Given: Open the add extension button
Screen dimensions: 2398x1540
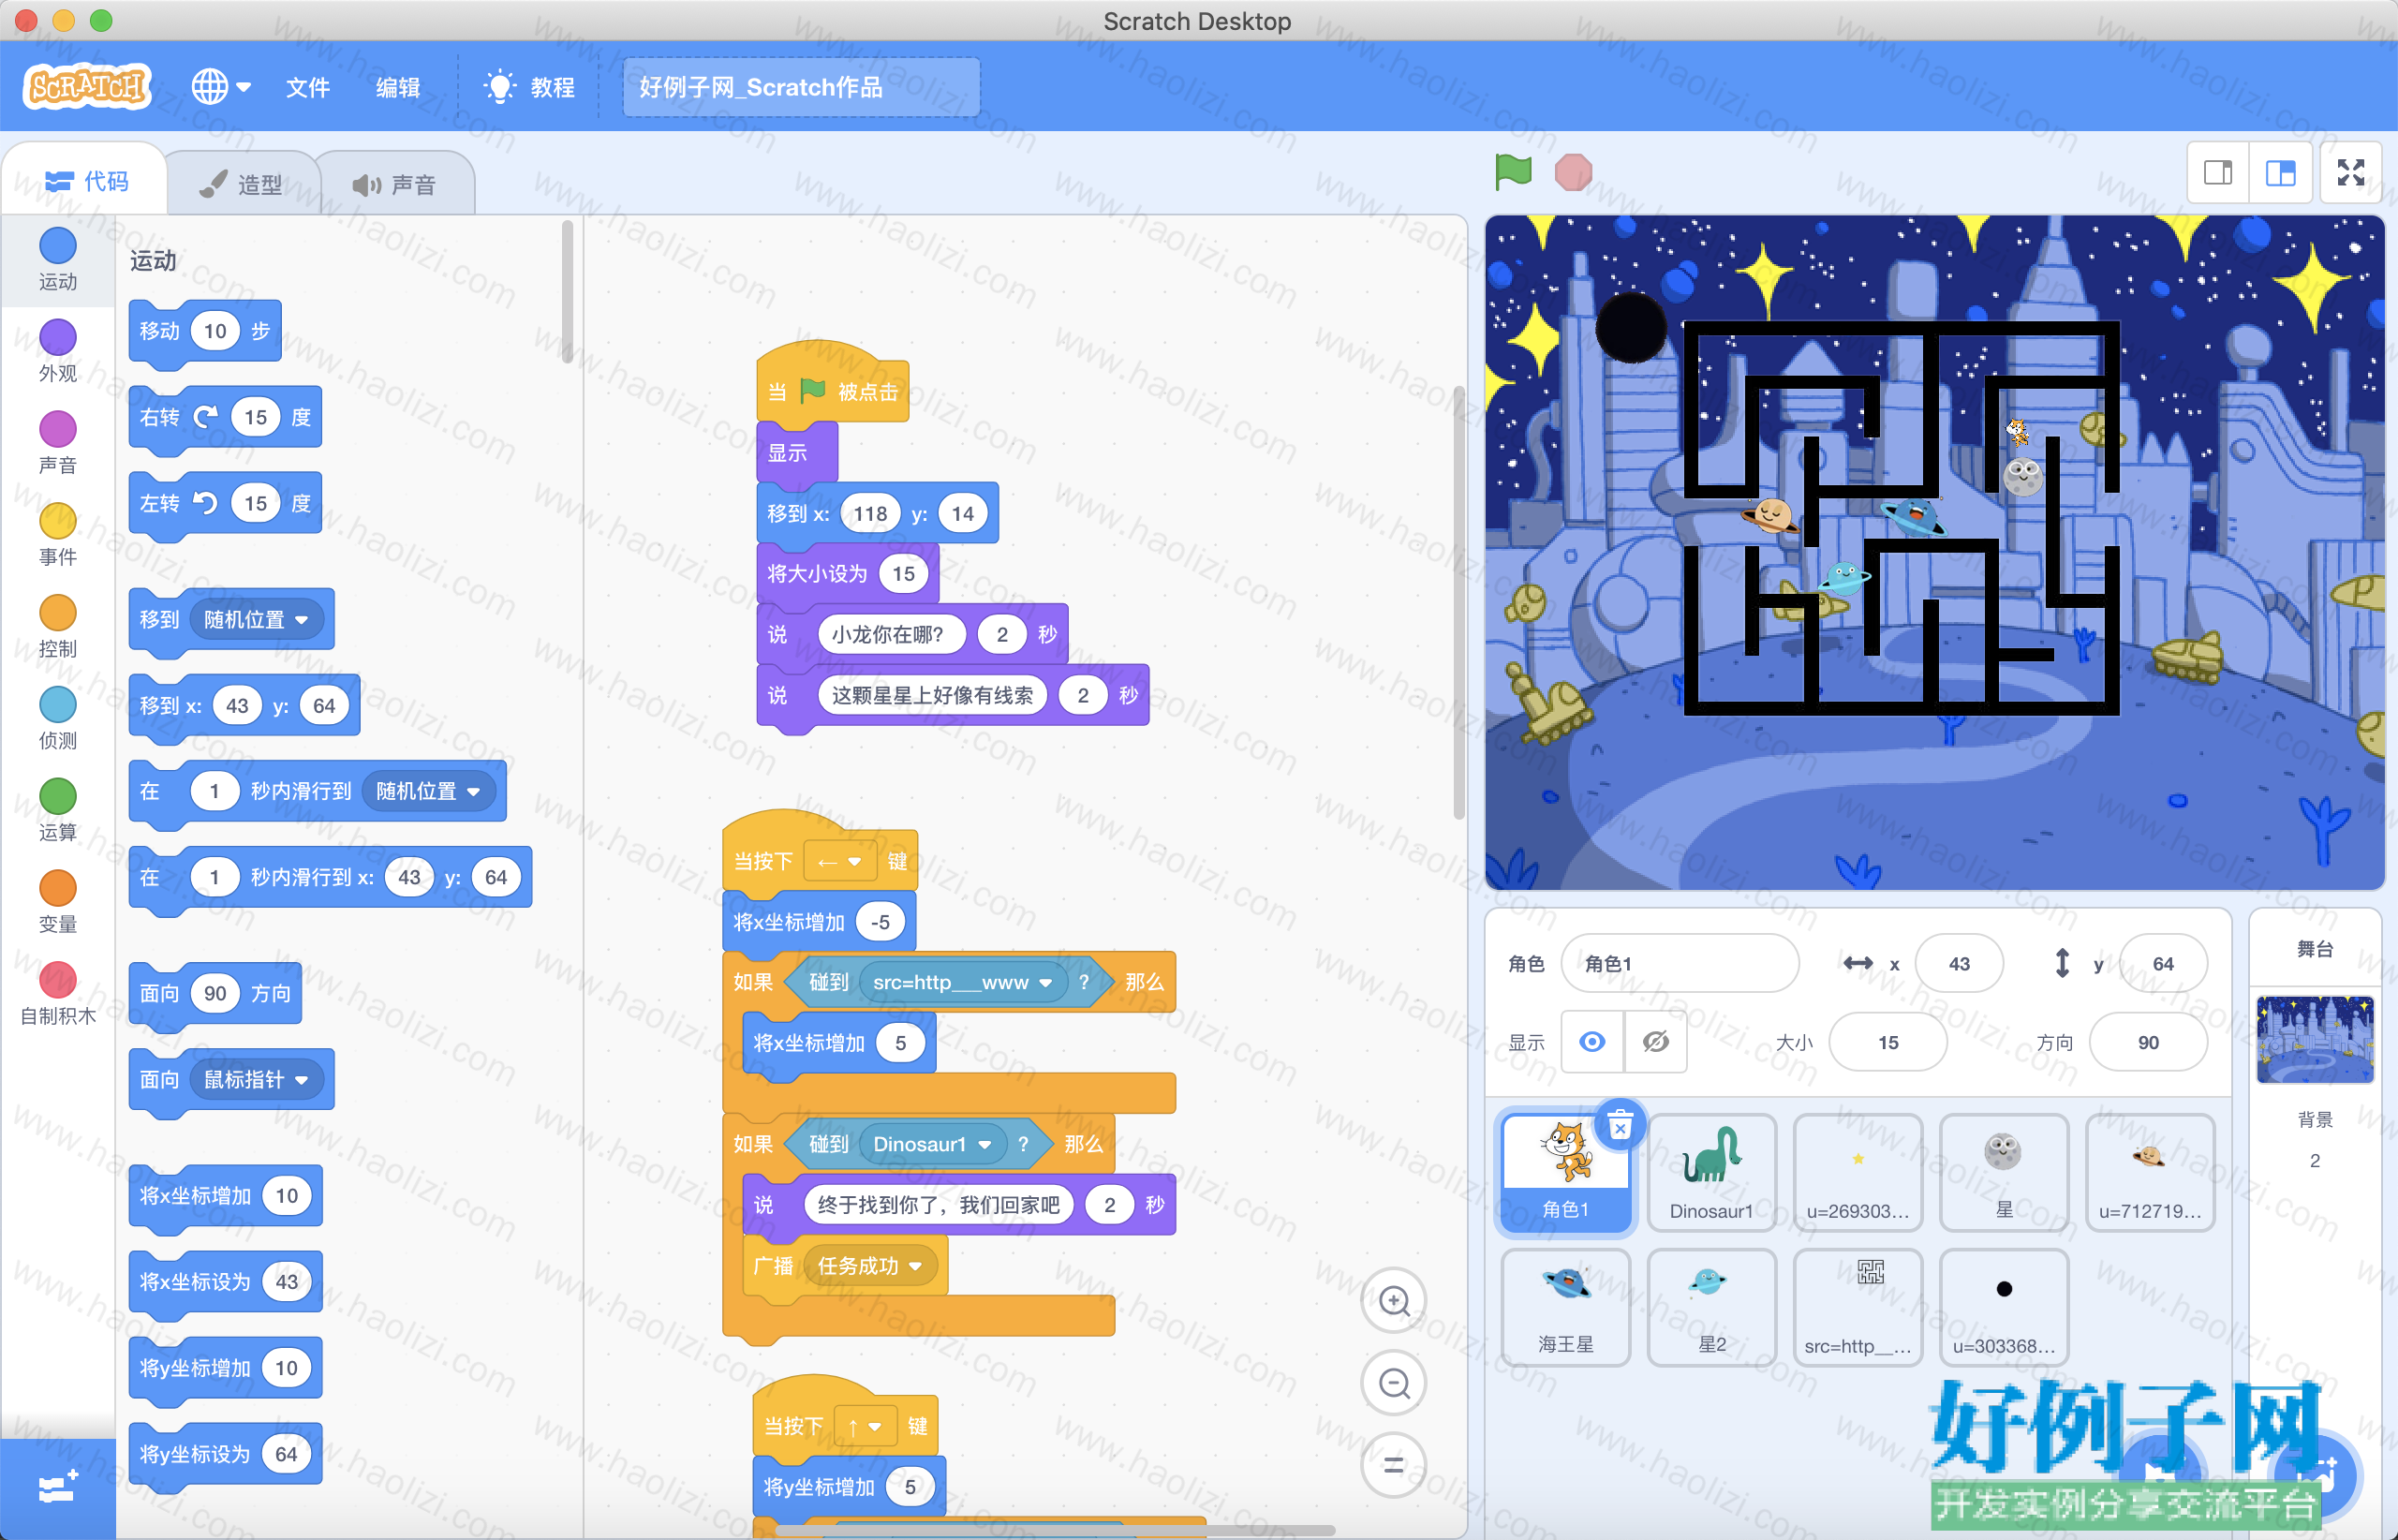Looking at the screenshot, I should [x=57, y=1488].
